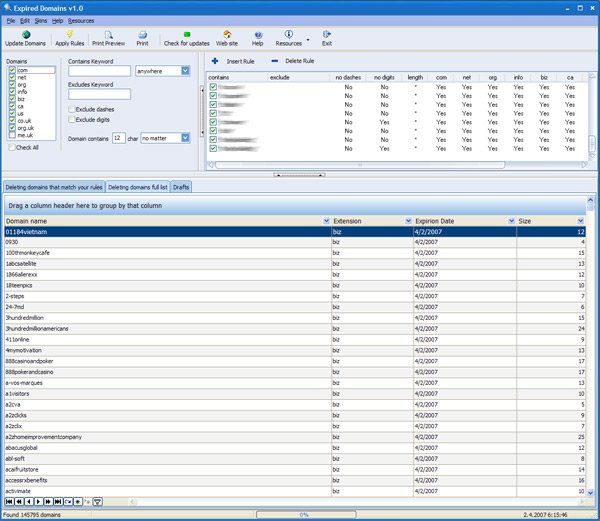This screenshot has height=521, width=600.
Task: Jump to first record in navigator
Action: click(x=9, y=501)
